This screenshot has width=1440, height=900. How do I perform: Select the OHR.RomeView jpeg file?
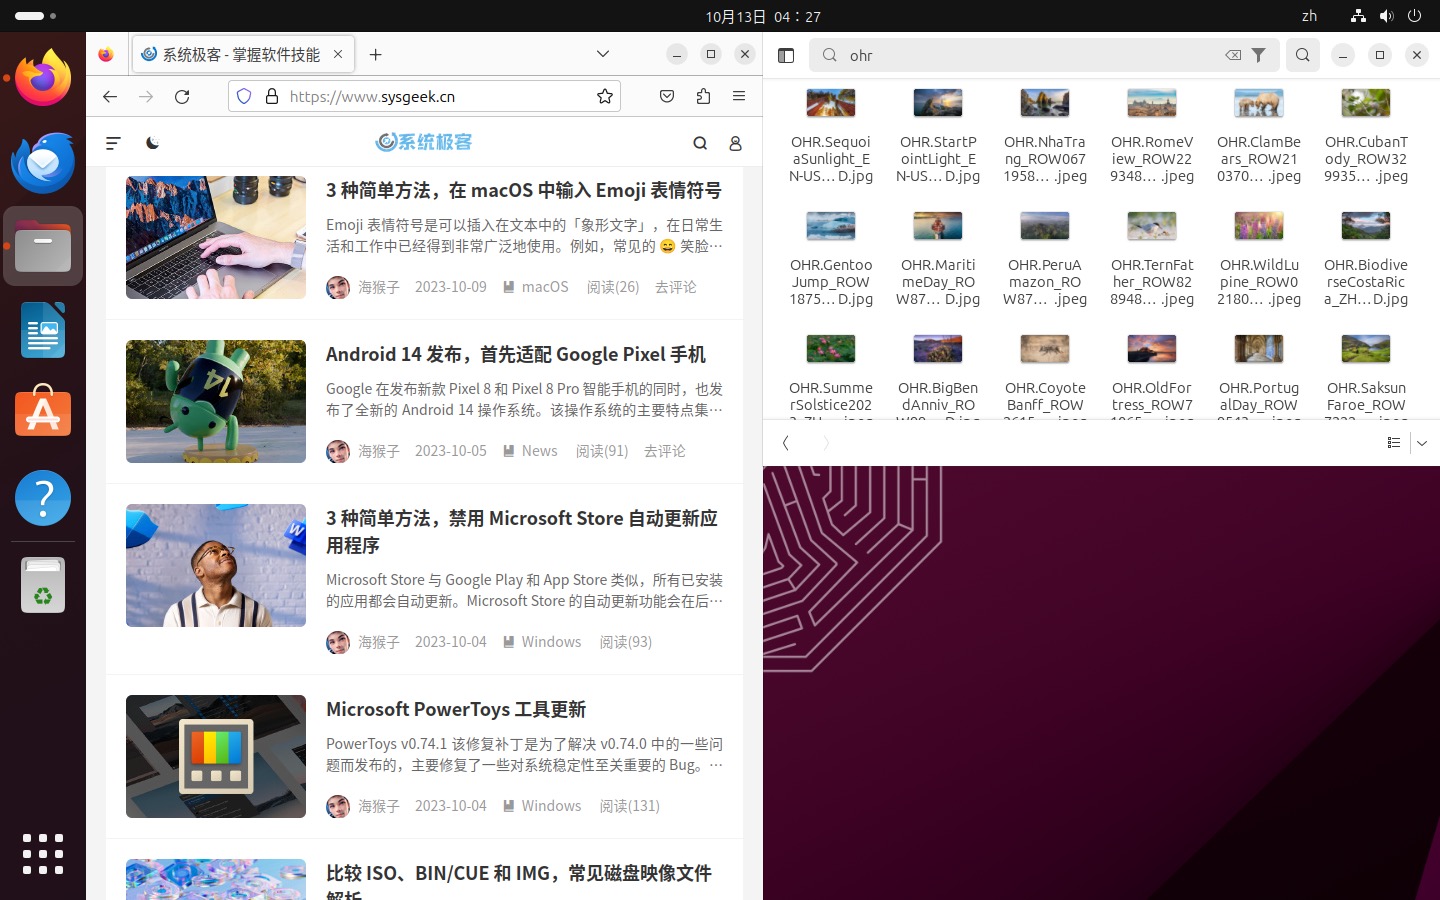(x=1152, y=135)
